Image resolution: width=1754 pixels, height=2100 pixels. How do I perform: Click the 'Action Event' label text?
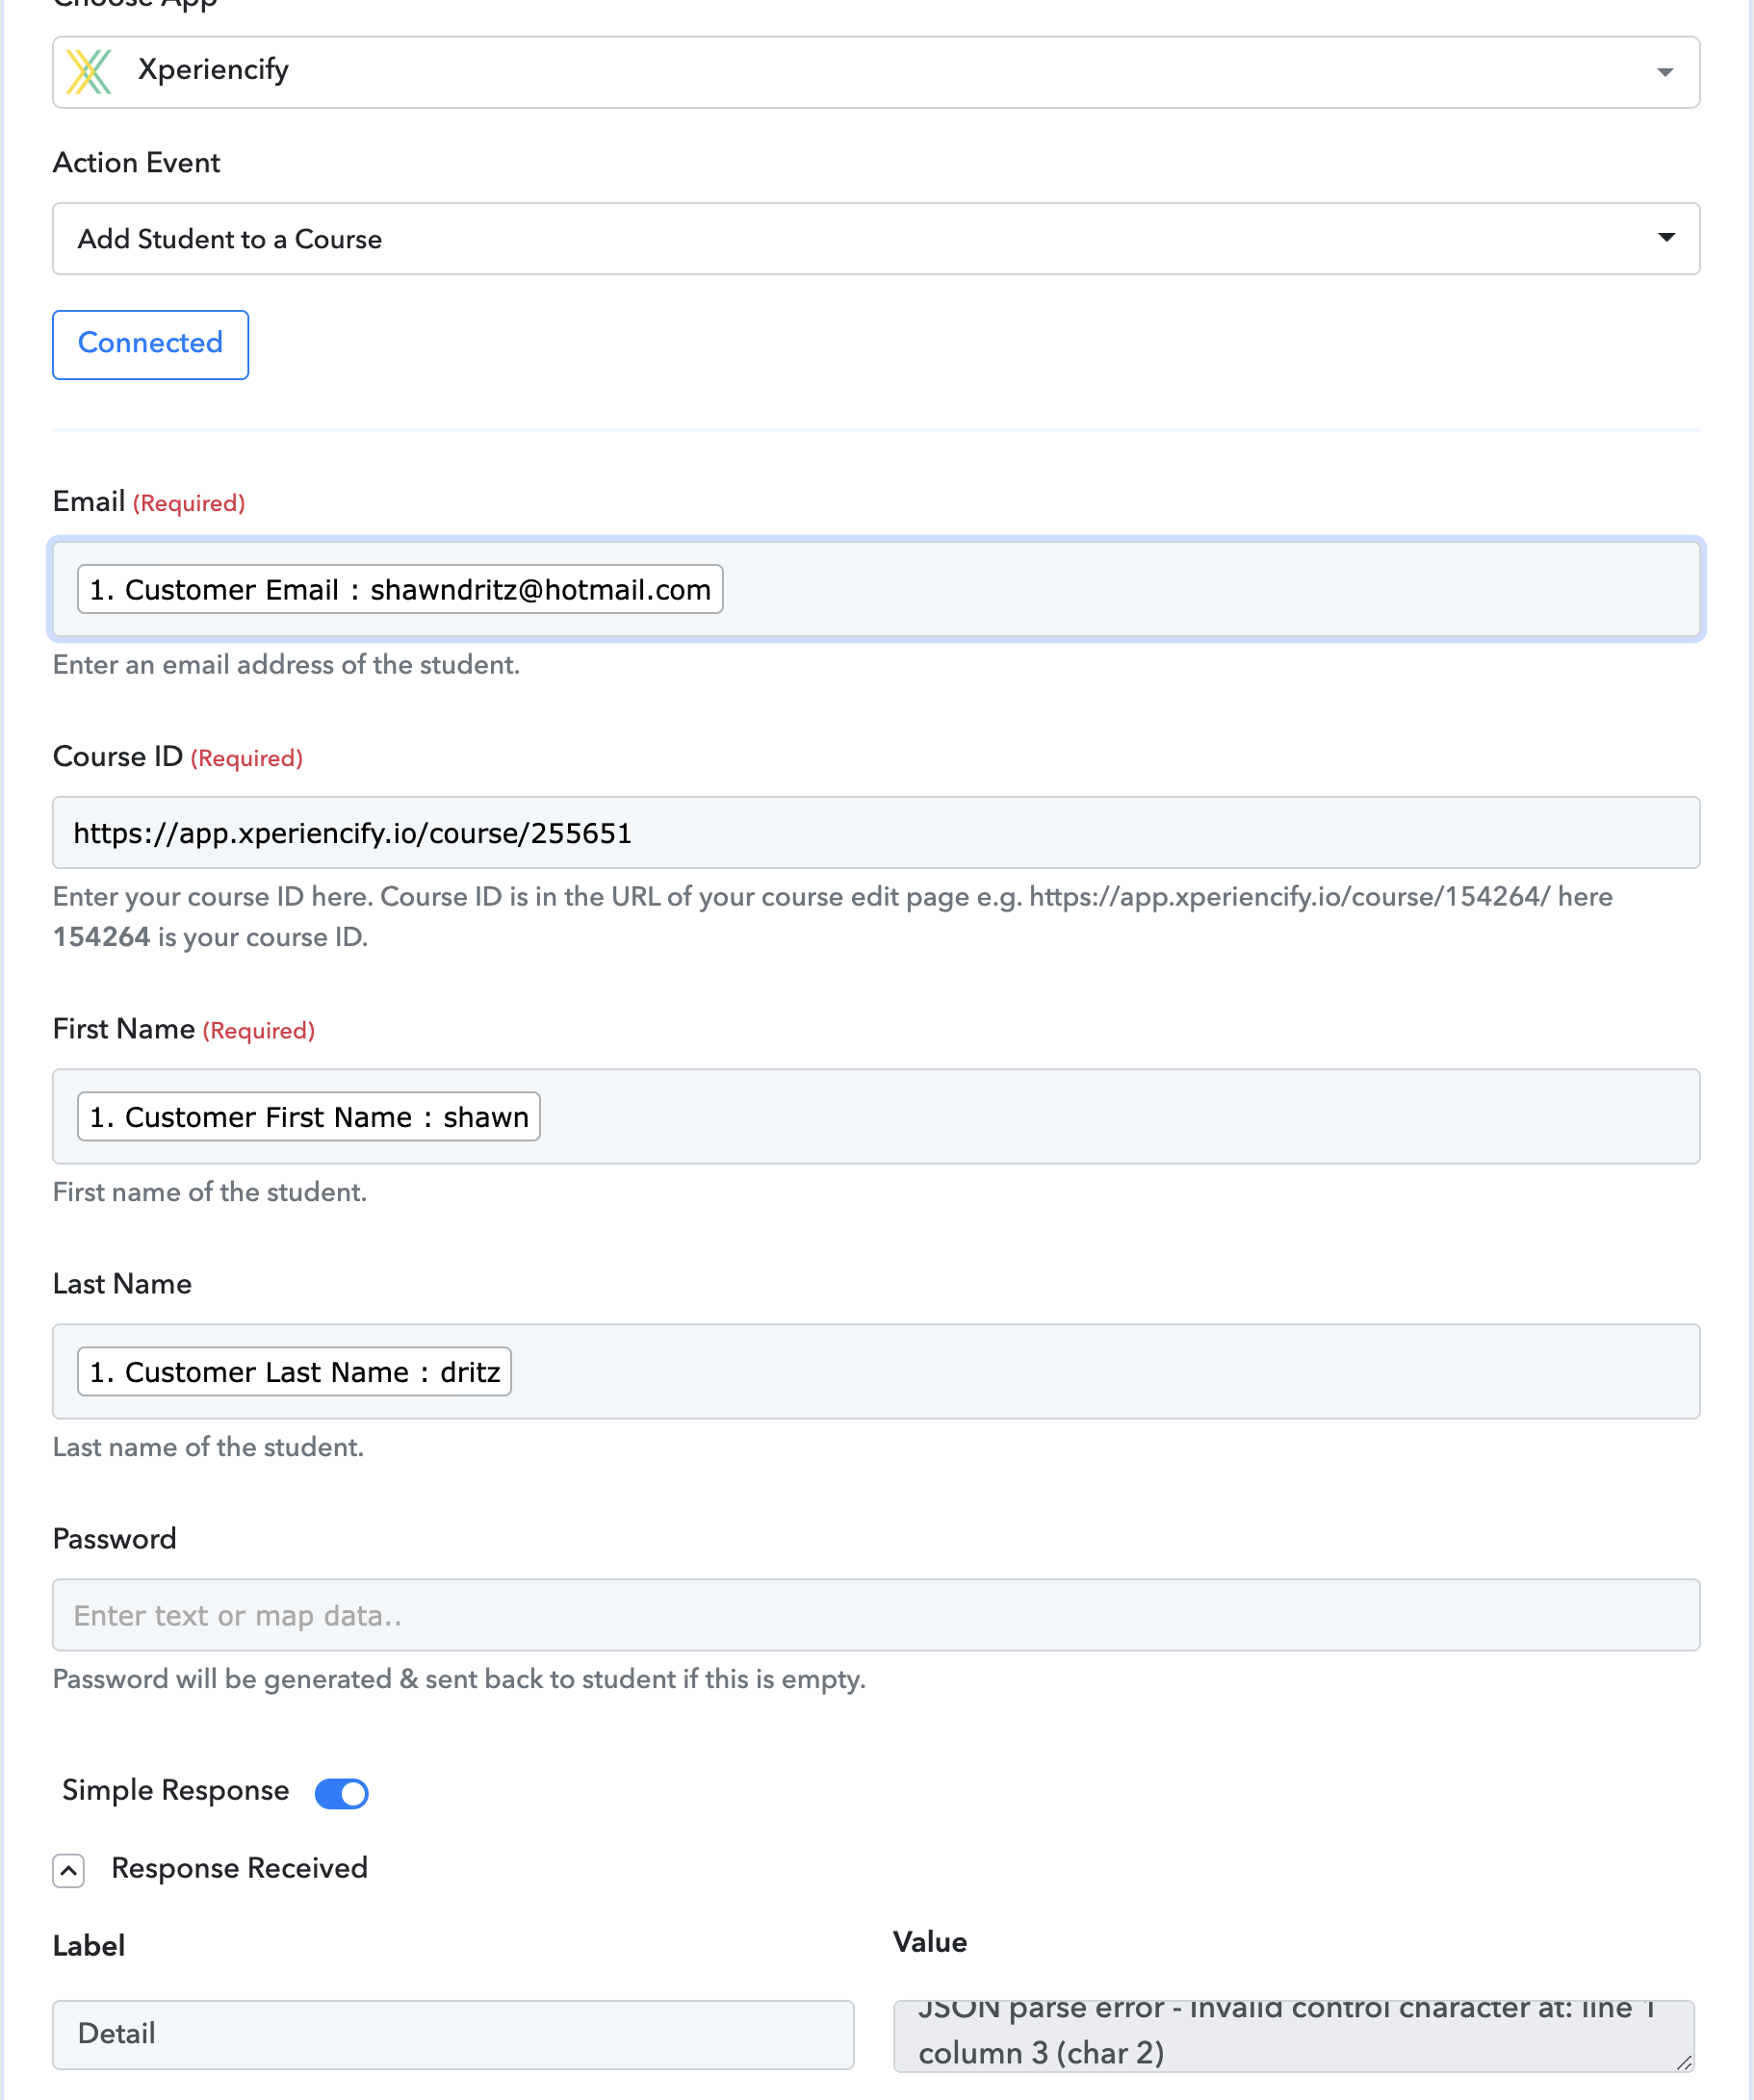pos(136,163)
